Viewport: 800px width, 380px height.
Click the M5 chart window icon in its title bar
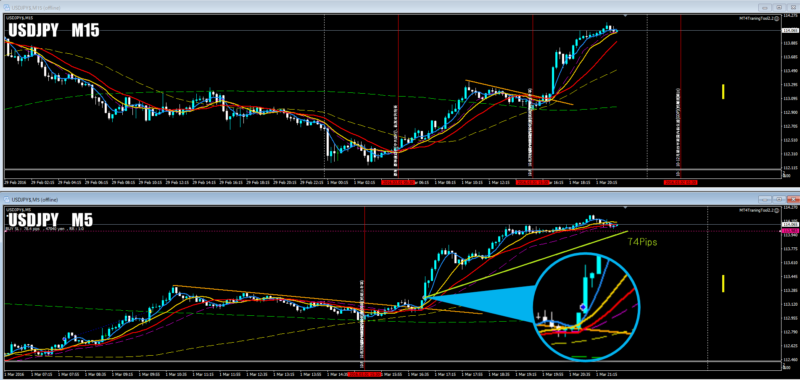tap(7, 199)
